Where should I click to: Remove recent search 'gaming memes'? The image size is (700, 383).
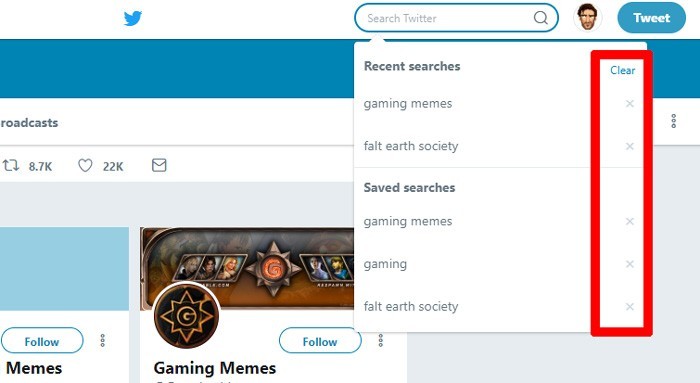point(629,104)
